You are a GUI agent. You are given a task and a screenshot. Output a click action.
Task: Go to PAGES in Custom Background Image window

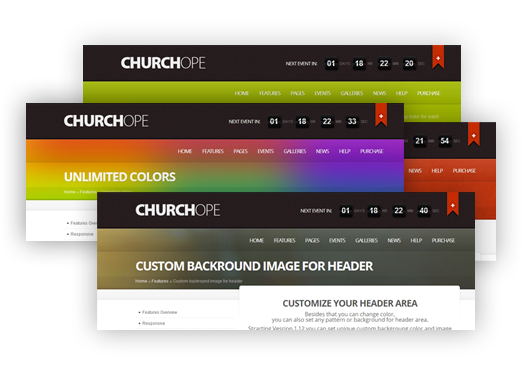pyautogui.click(x=312, y=241)
